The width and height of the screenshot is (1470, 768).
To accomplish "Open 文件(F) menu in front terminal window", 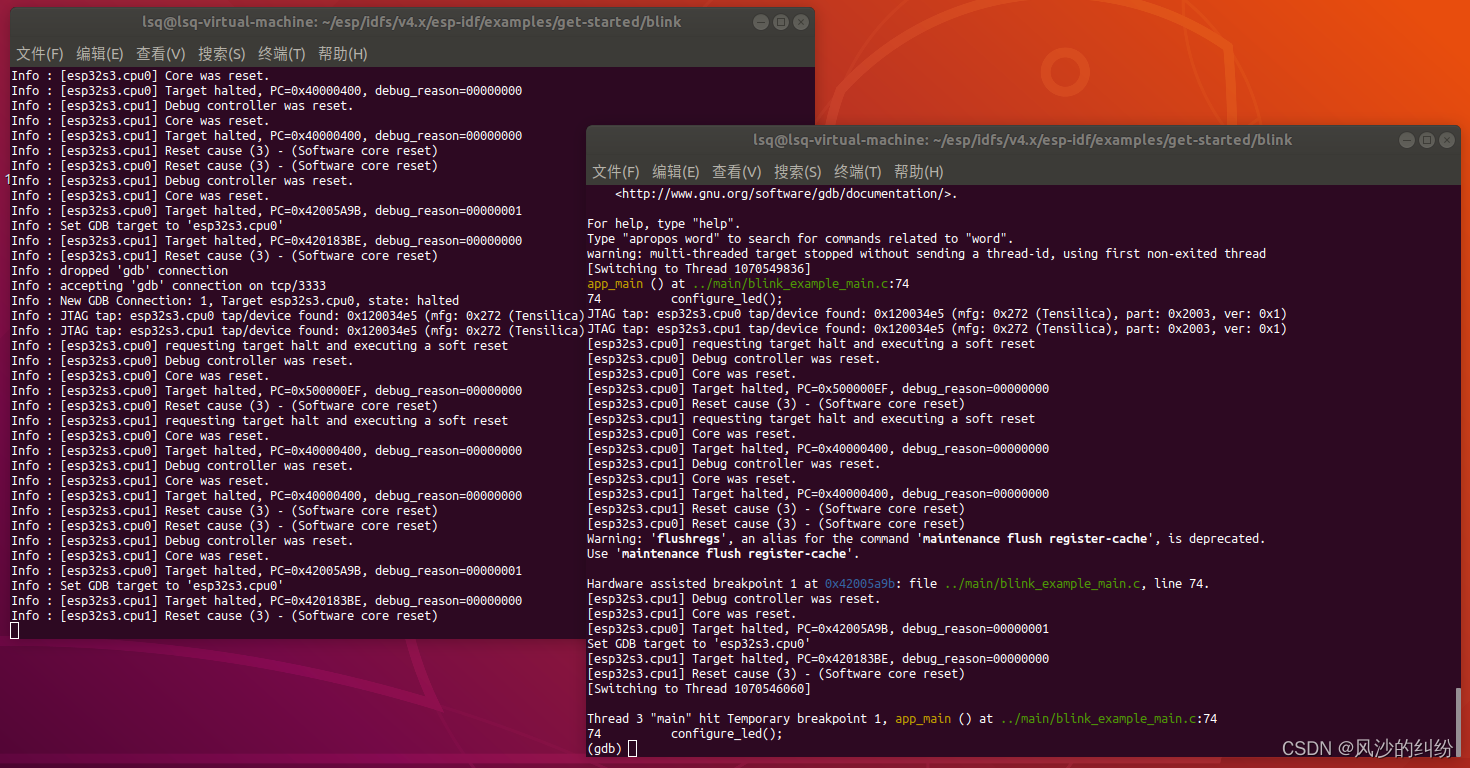I will (x=615, y=172).
